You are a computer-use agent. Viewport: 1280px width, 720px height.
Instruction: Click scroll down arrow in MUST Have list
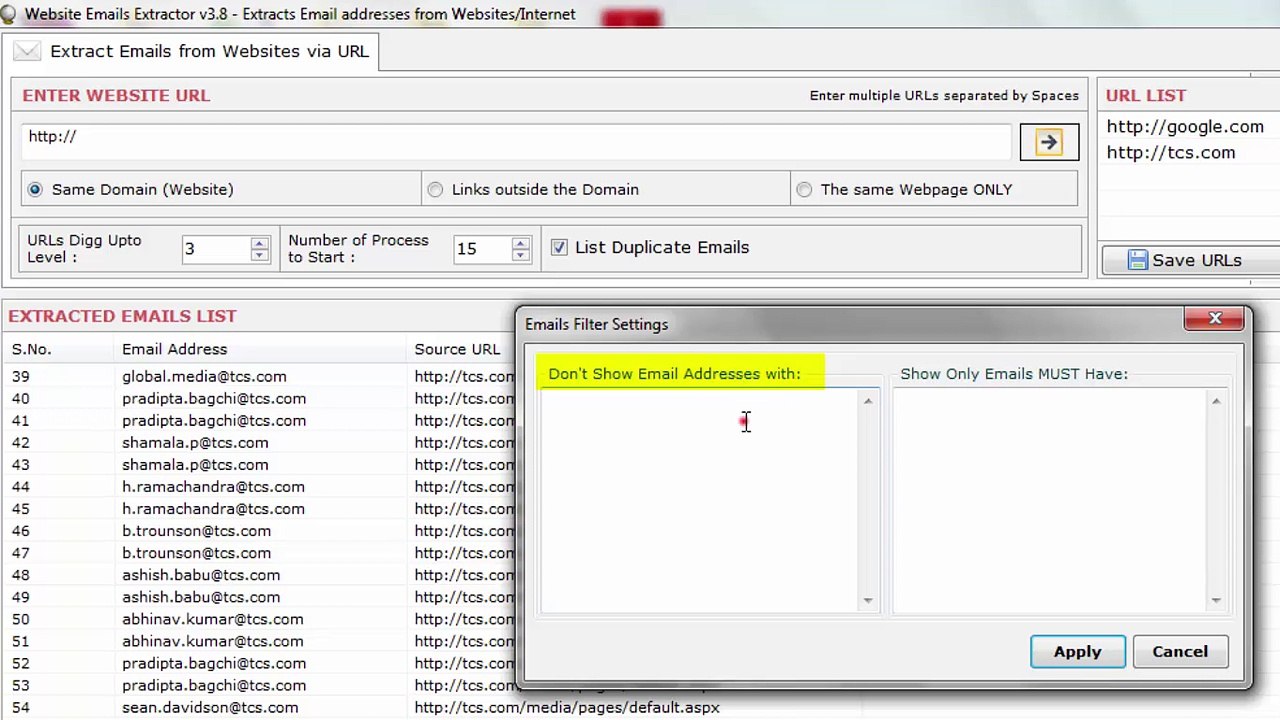(x=1216, y=600)
